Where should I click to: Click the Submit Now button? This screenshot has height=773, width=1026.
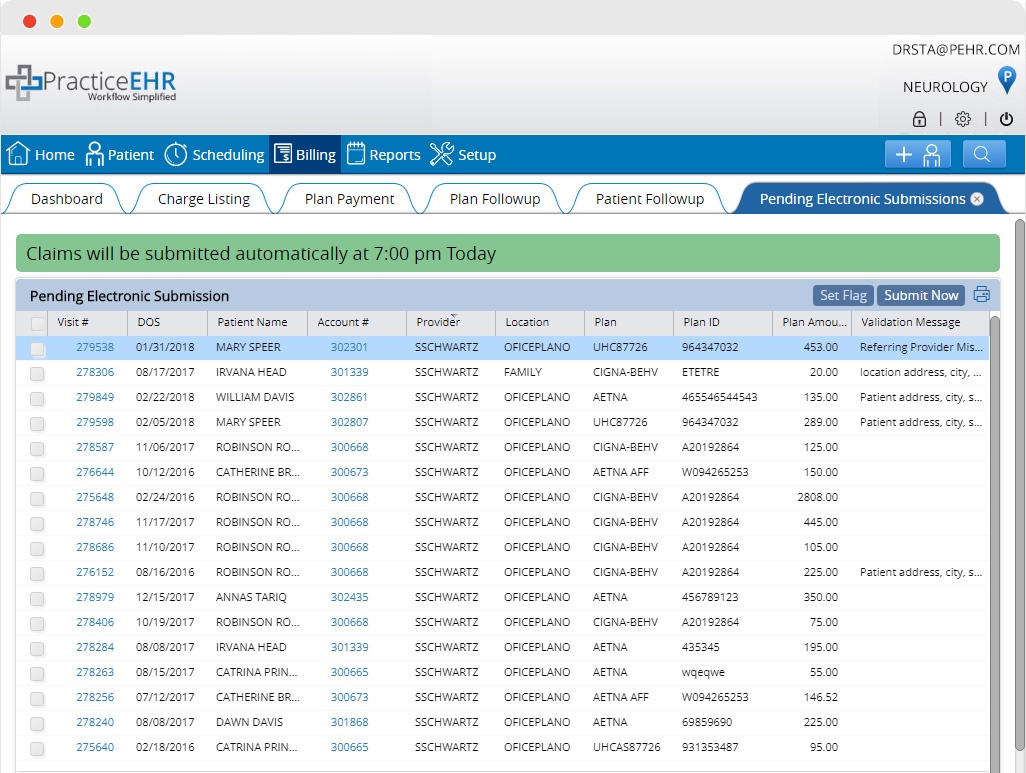coord(921,295)
